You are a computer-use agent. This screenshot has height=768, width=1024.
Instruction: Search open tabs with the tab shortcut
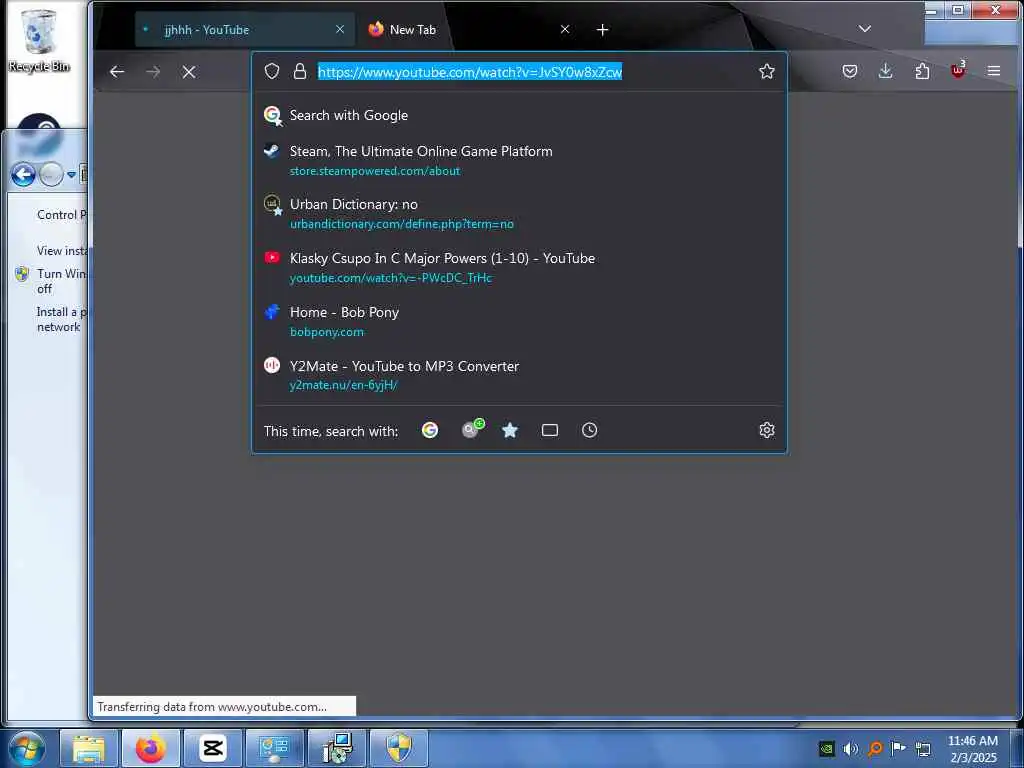[550, 430]
